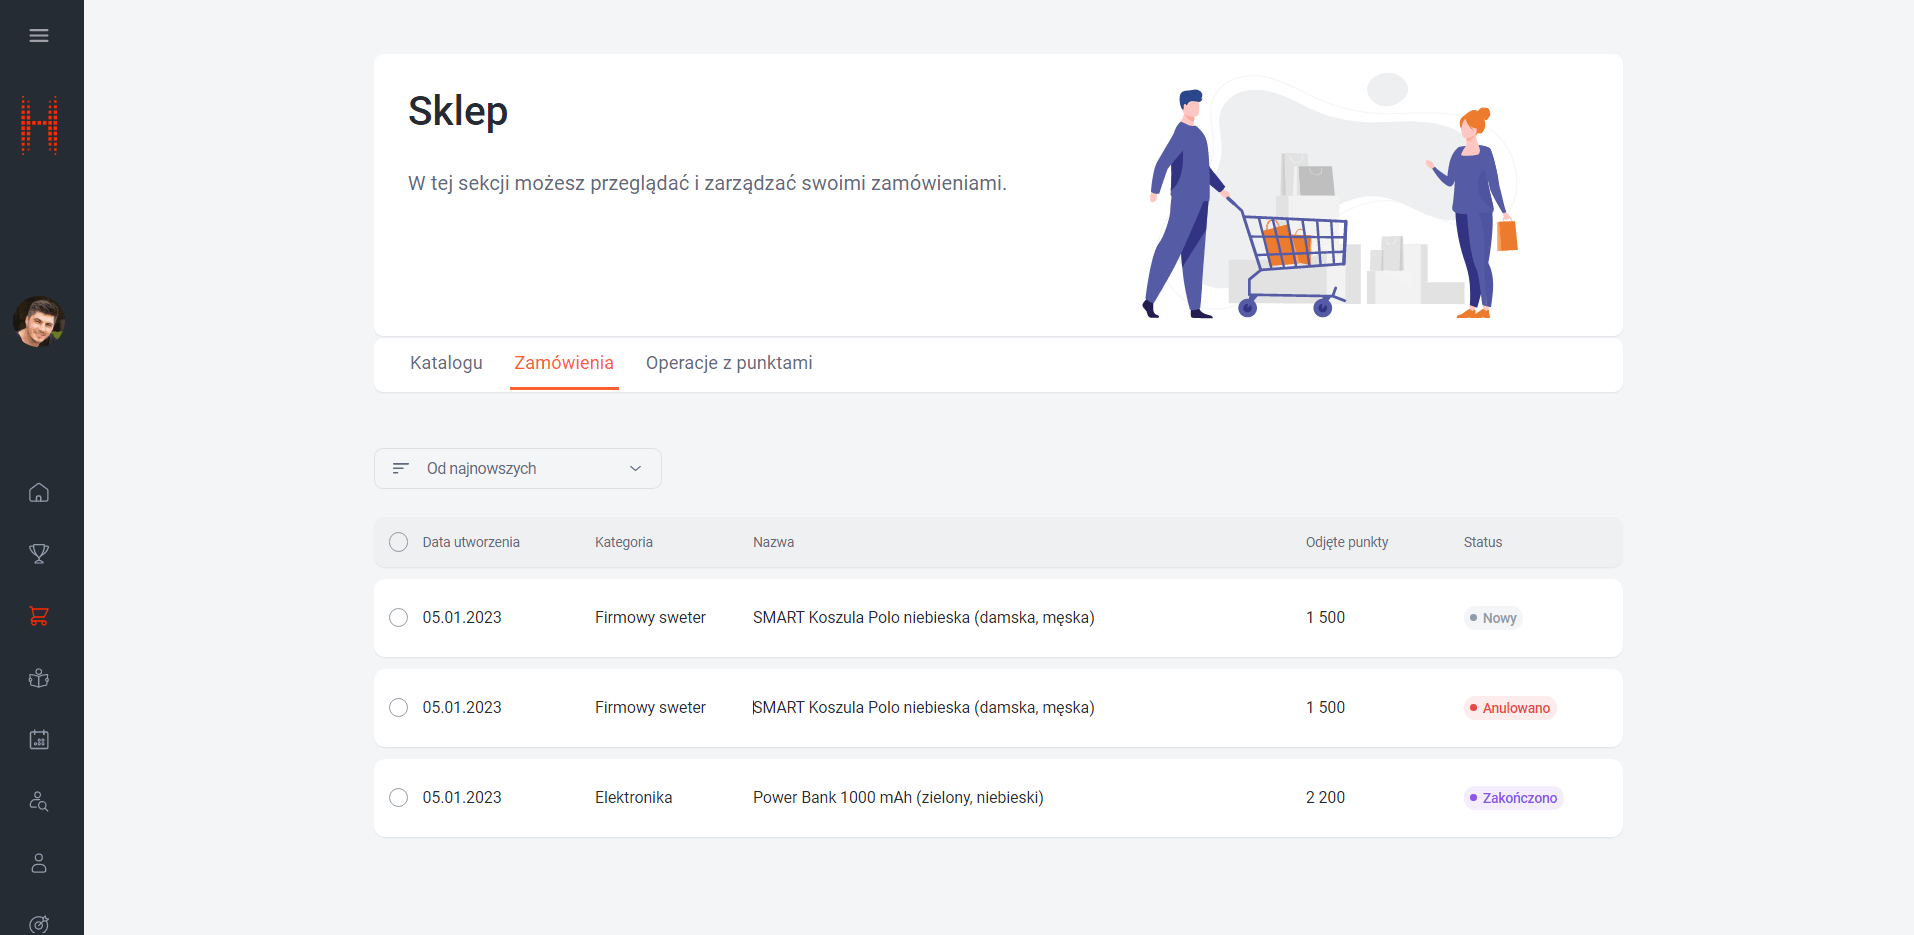Select the red shopping cart icon
The height and width of the screenshot is (935, 1914).
[x=39, y=616]
